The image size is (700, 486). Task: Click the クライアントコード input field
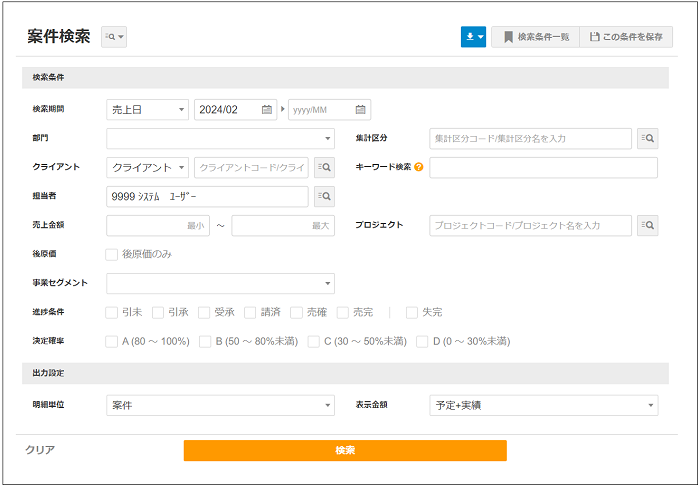(x=251, y=167)
